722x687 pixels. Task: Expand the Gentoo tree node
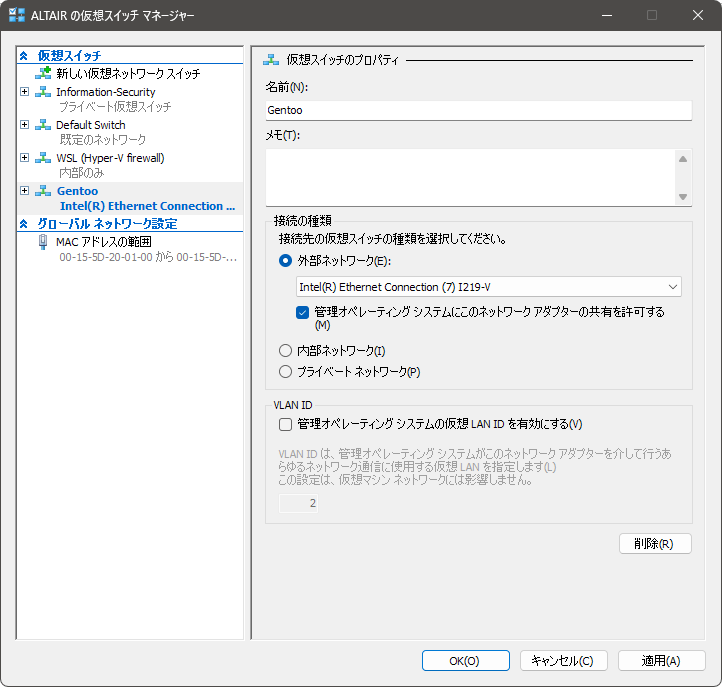(24, 191)
